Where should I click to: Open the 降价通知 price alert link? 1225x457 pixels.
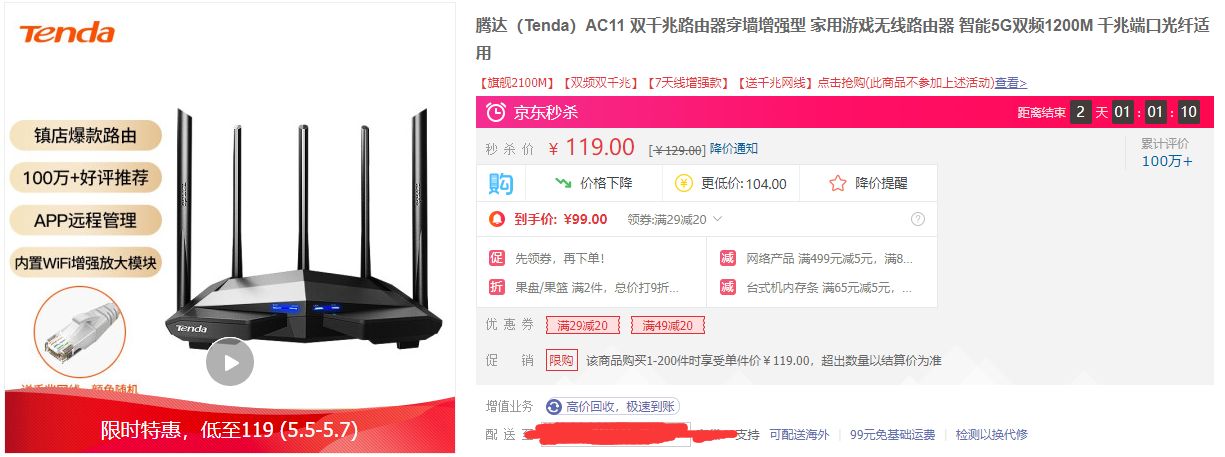(734, 148)
